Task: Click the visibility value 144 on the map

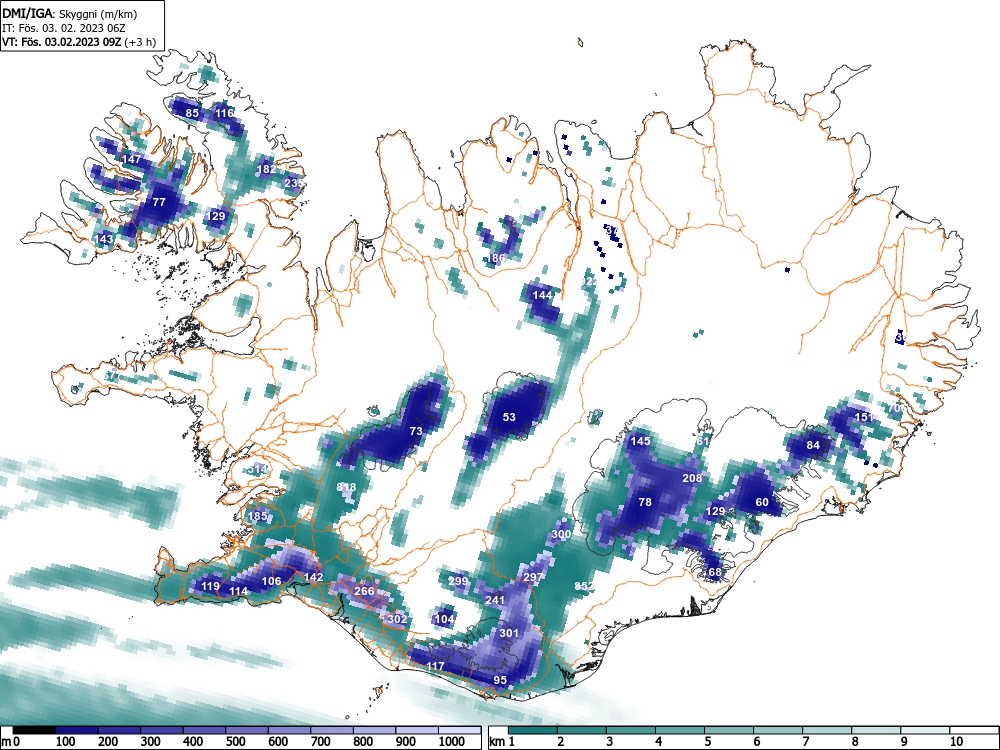Action: 542,295
